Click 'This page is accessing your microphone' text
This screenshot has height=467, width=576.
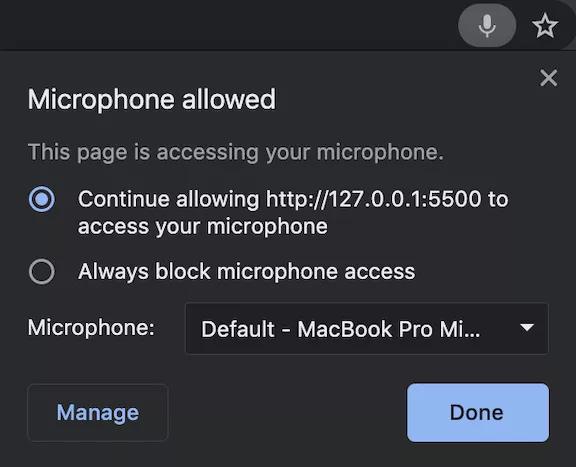tap(236, 152)
